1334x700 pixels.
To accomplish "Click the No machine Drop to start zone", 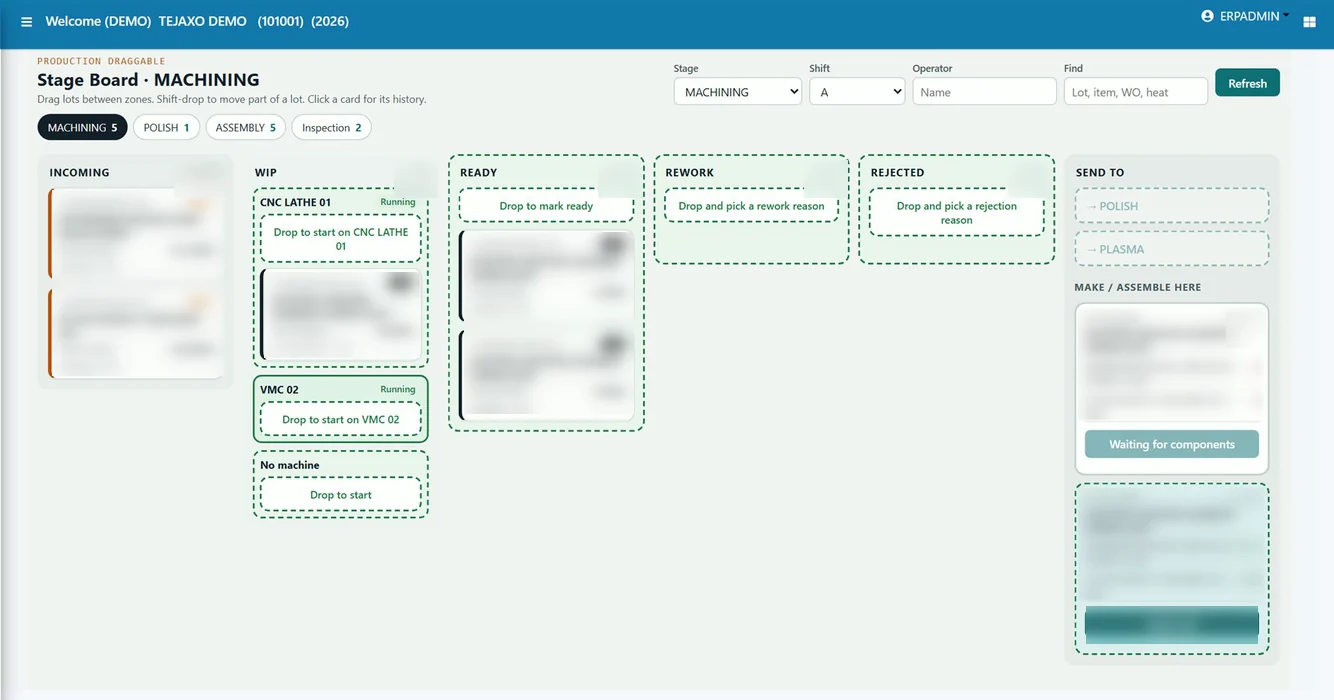I will click(x=341, y=495).
